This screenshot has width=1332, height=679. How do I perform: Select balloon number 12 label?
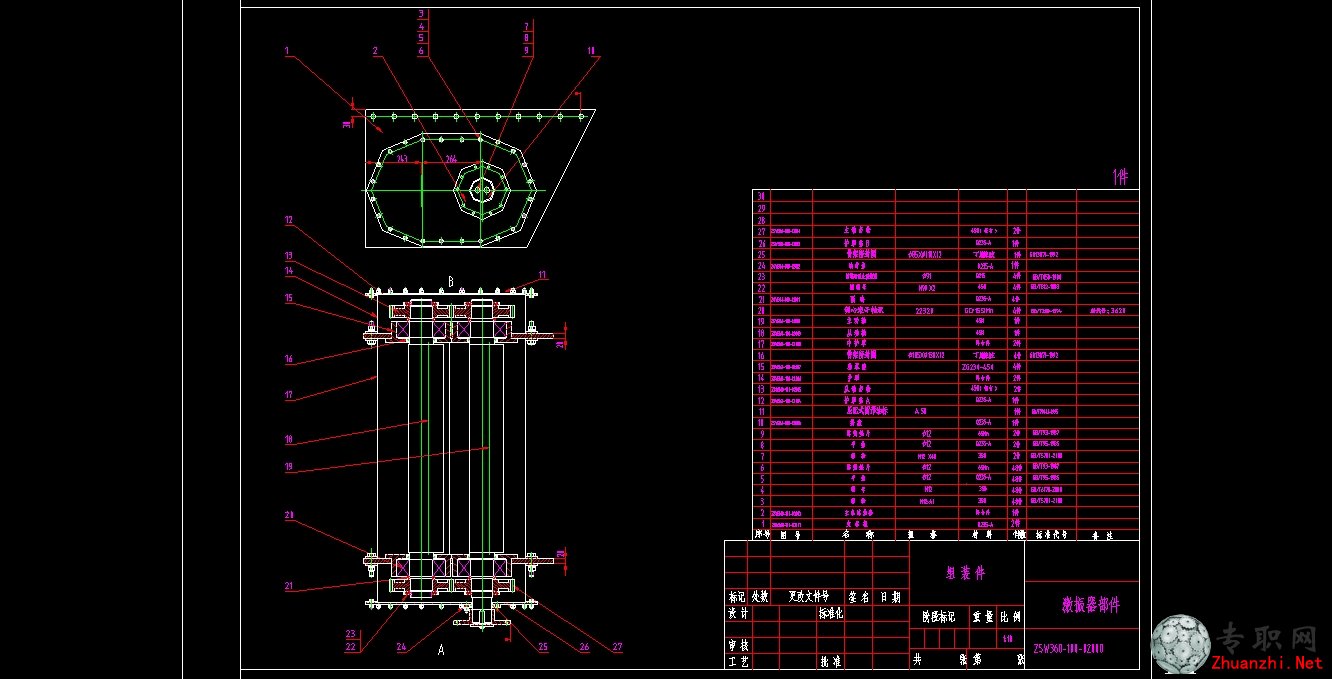tap(288, 220)
